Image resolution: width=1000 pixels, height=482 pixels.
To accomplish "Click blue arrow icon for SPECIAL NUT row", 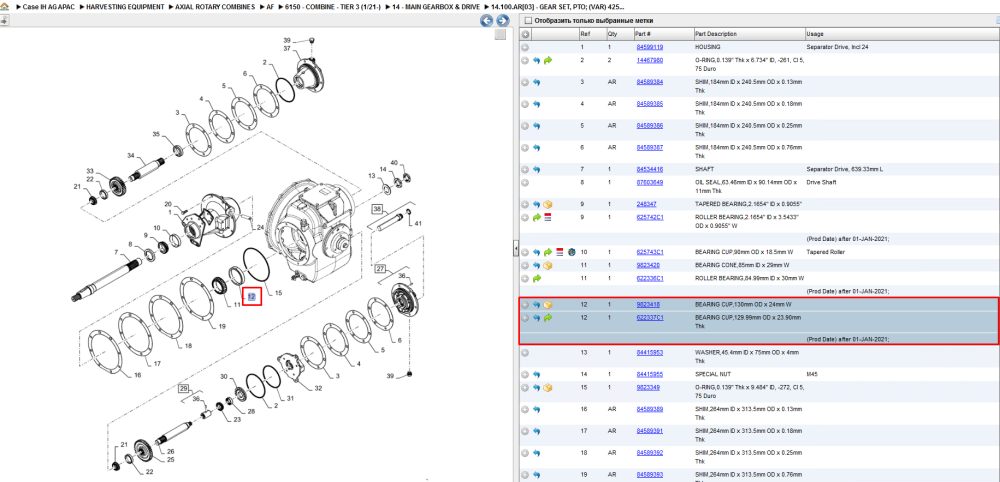I will pyautogui.click(x=536, y=374).
